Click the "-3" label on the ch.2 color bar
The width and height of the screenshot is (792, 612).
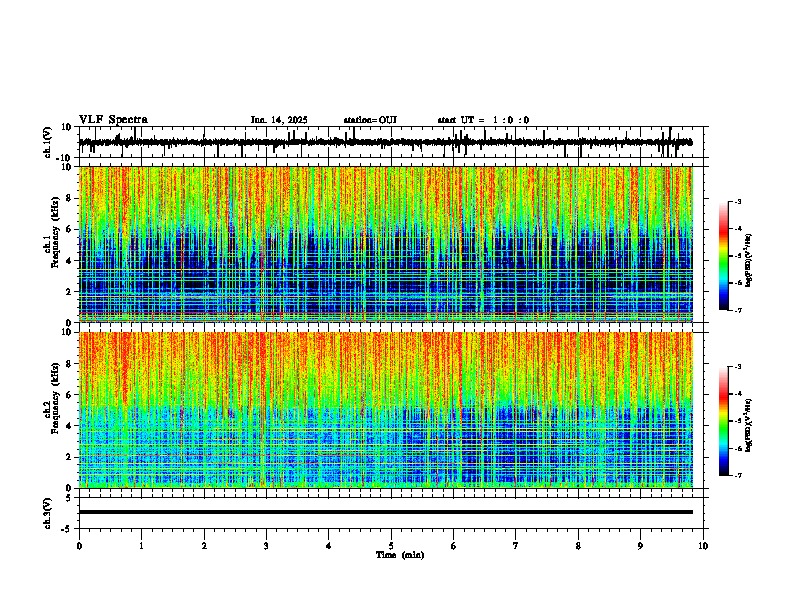(737, 367)
